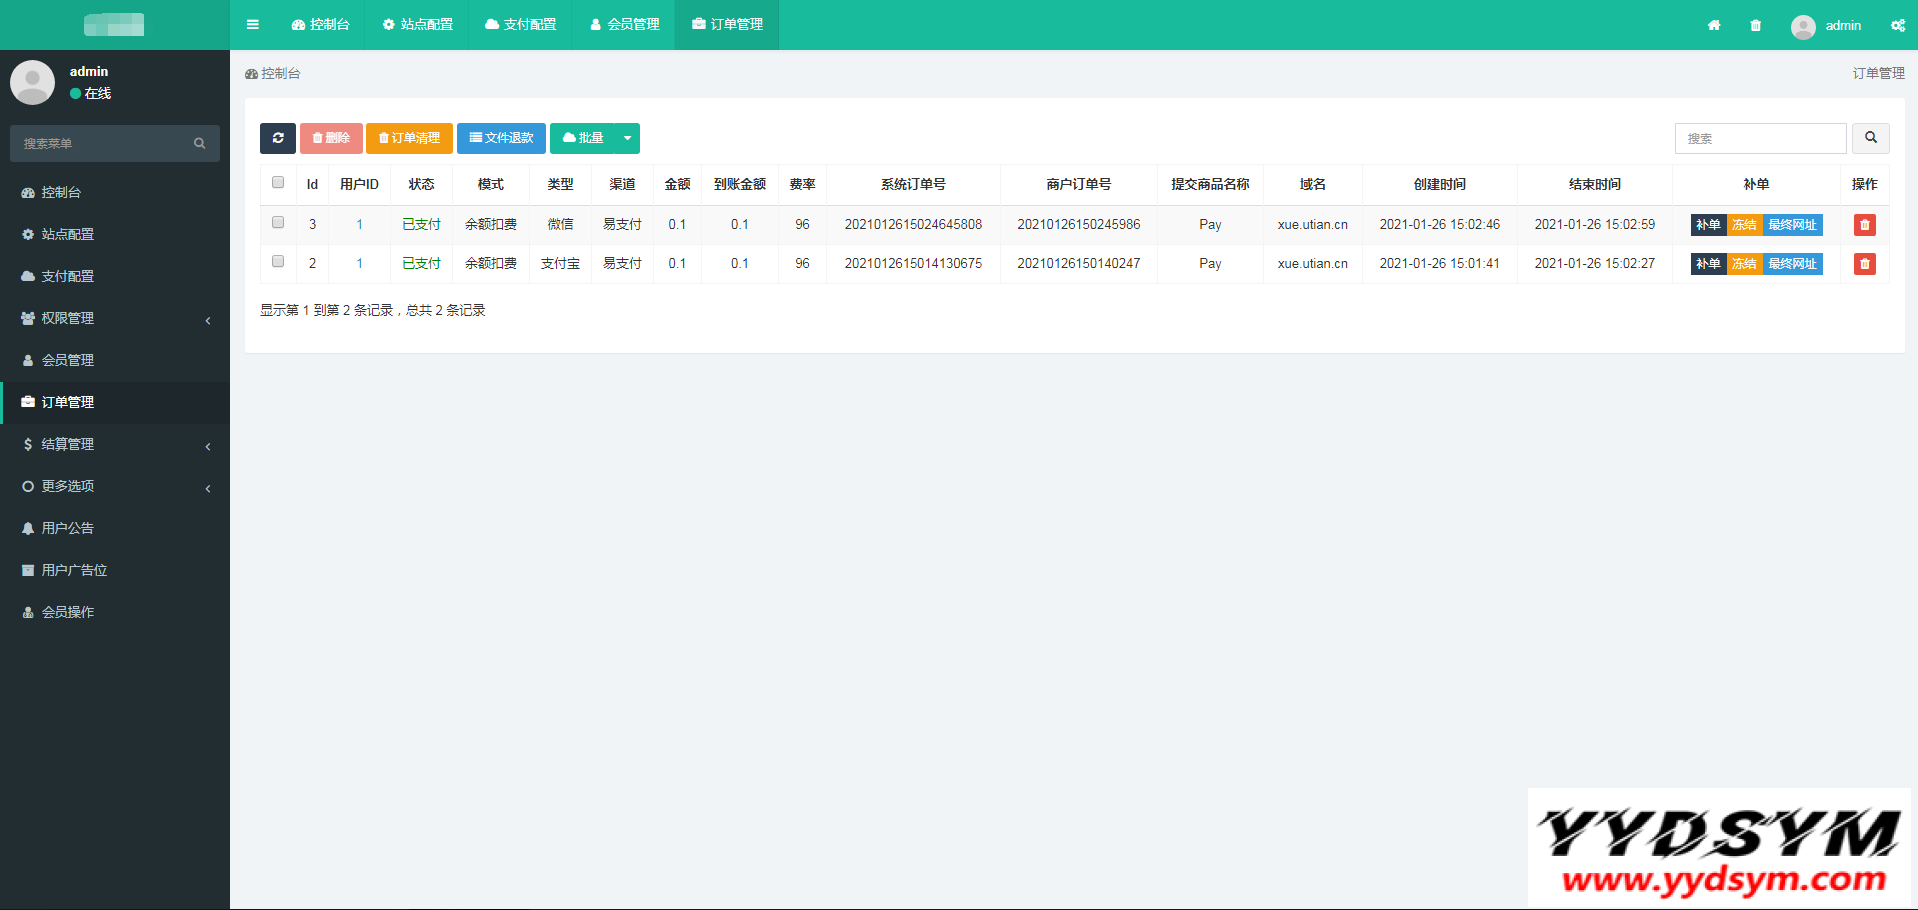Focus the 搜索 input field above table
The width and height of the screenshot is (1918, 910).
pos(1760,138)
